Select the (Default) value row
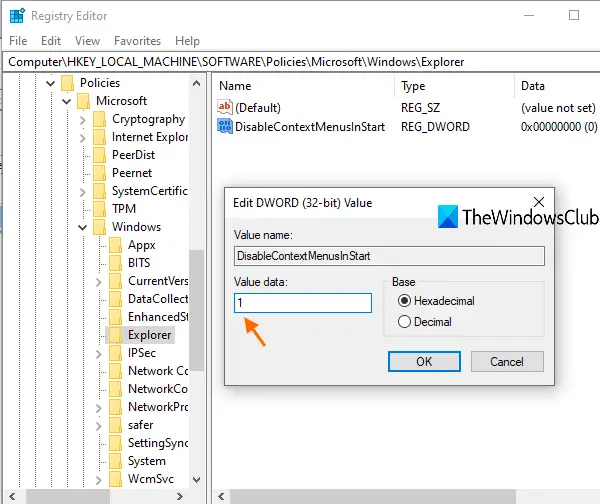This screenshot has height=504, width=600. click(407, 108)
